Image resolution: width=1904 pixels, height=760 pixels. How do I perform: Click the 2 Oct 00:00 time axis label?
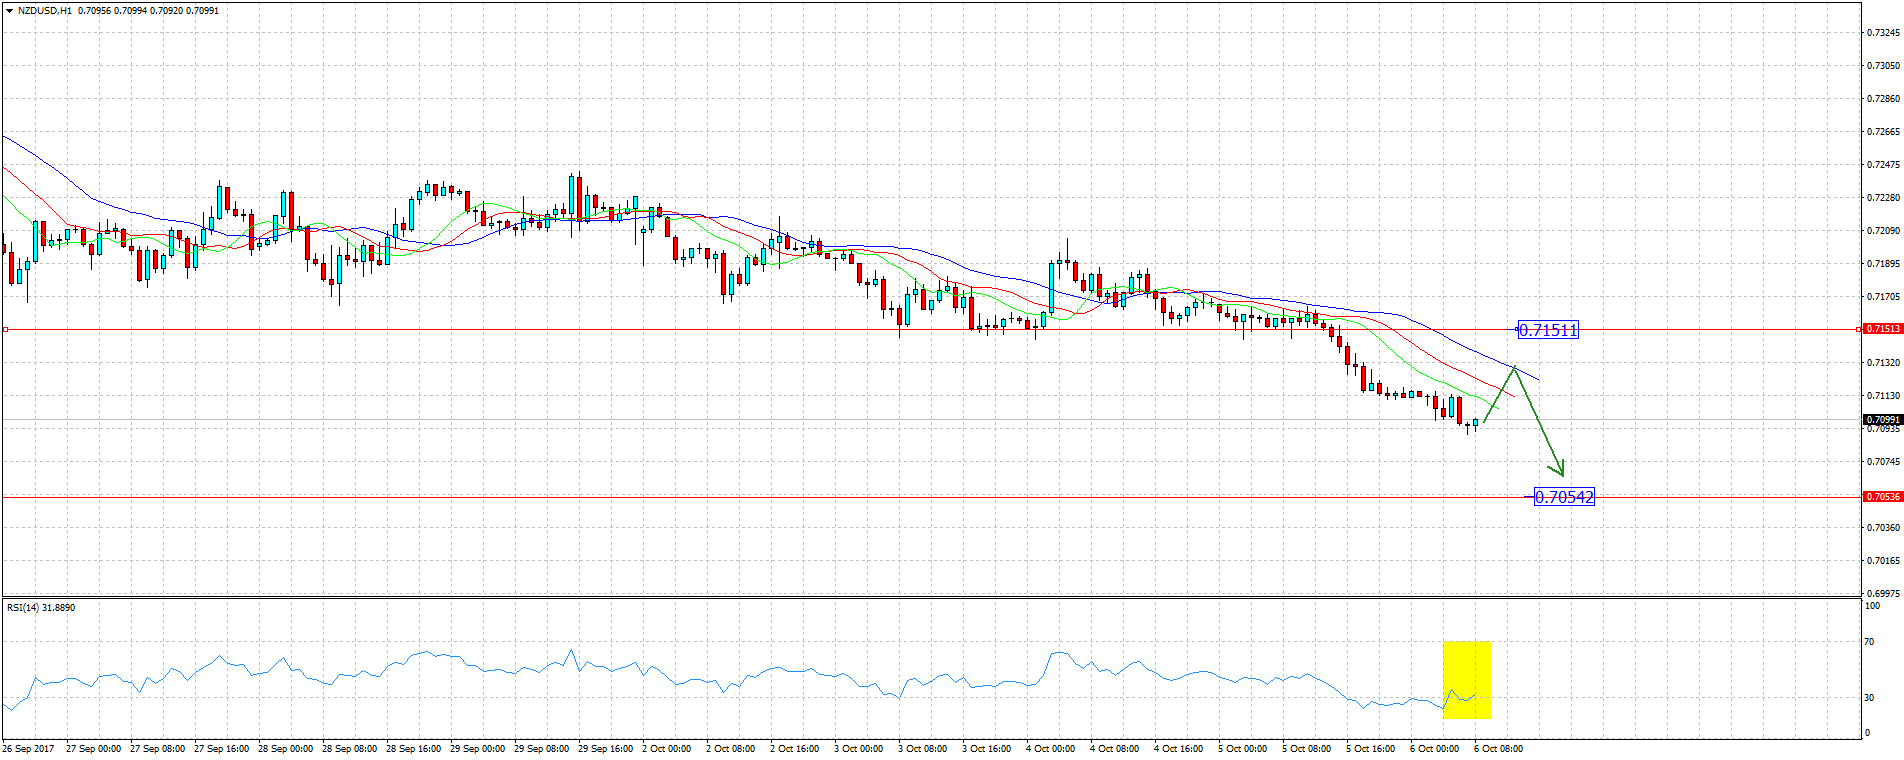tap(666, 749)
